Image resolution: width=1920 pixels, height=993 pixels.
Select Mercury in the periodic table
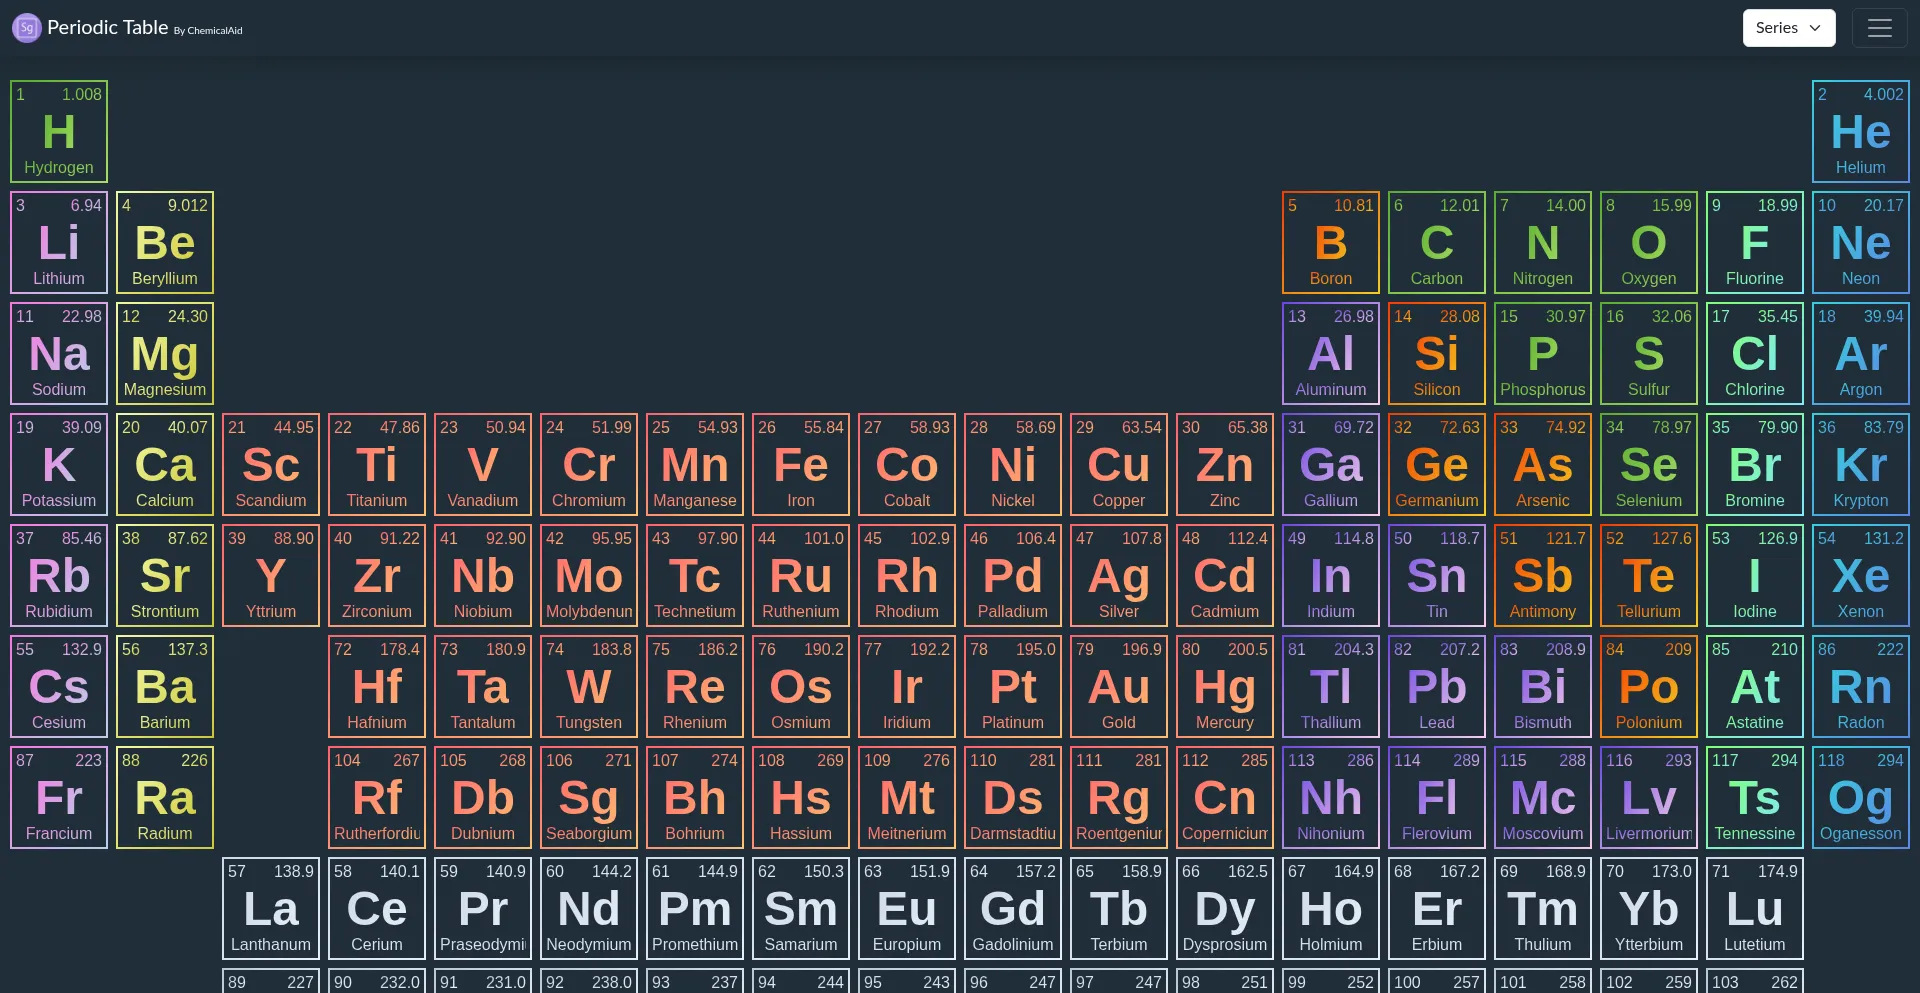1224,686
